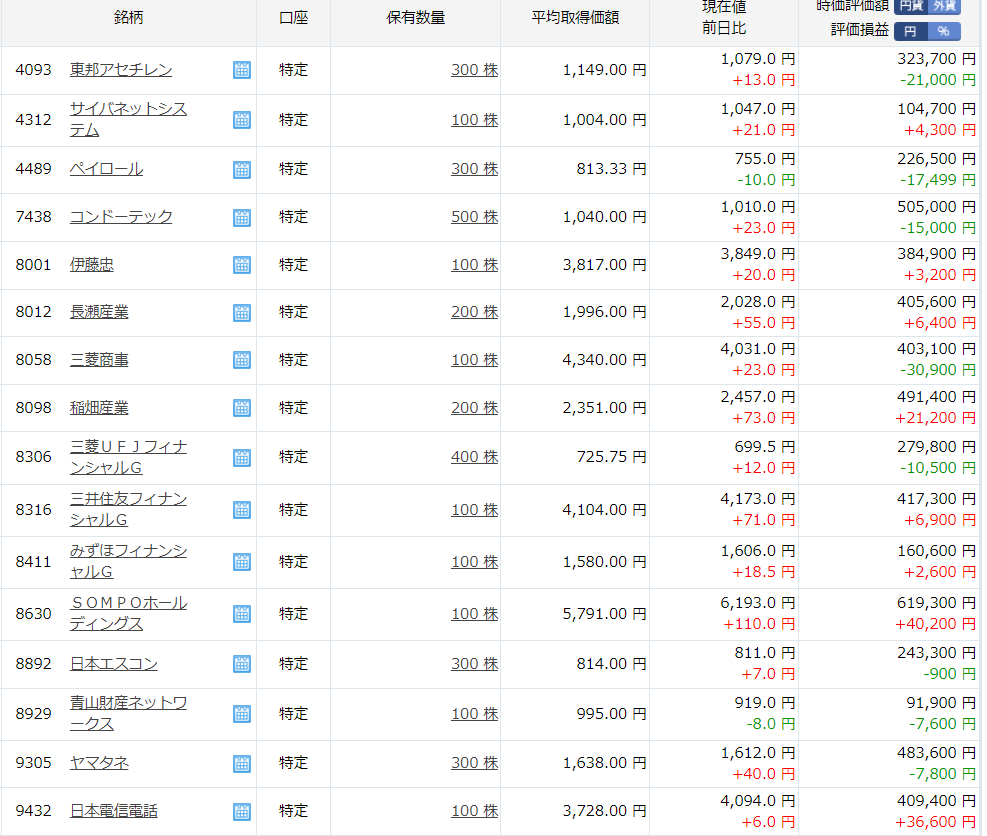Click 100 株 quantity for SOMPOホールディングス
Screen dimensions: 987x836
pos(475,613)
